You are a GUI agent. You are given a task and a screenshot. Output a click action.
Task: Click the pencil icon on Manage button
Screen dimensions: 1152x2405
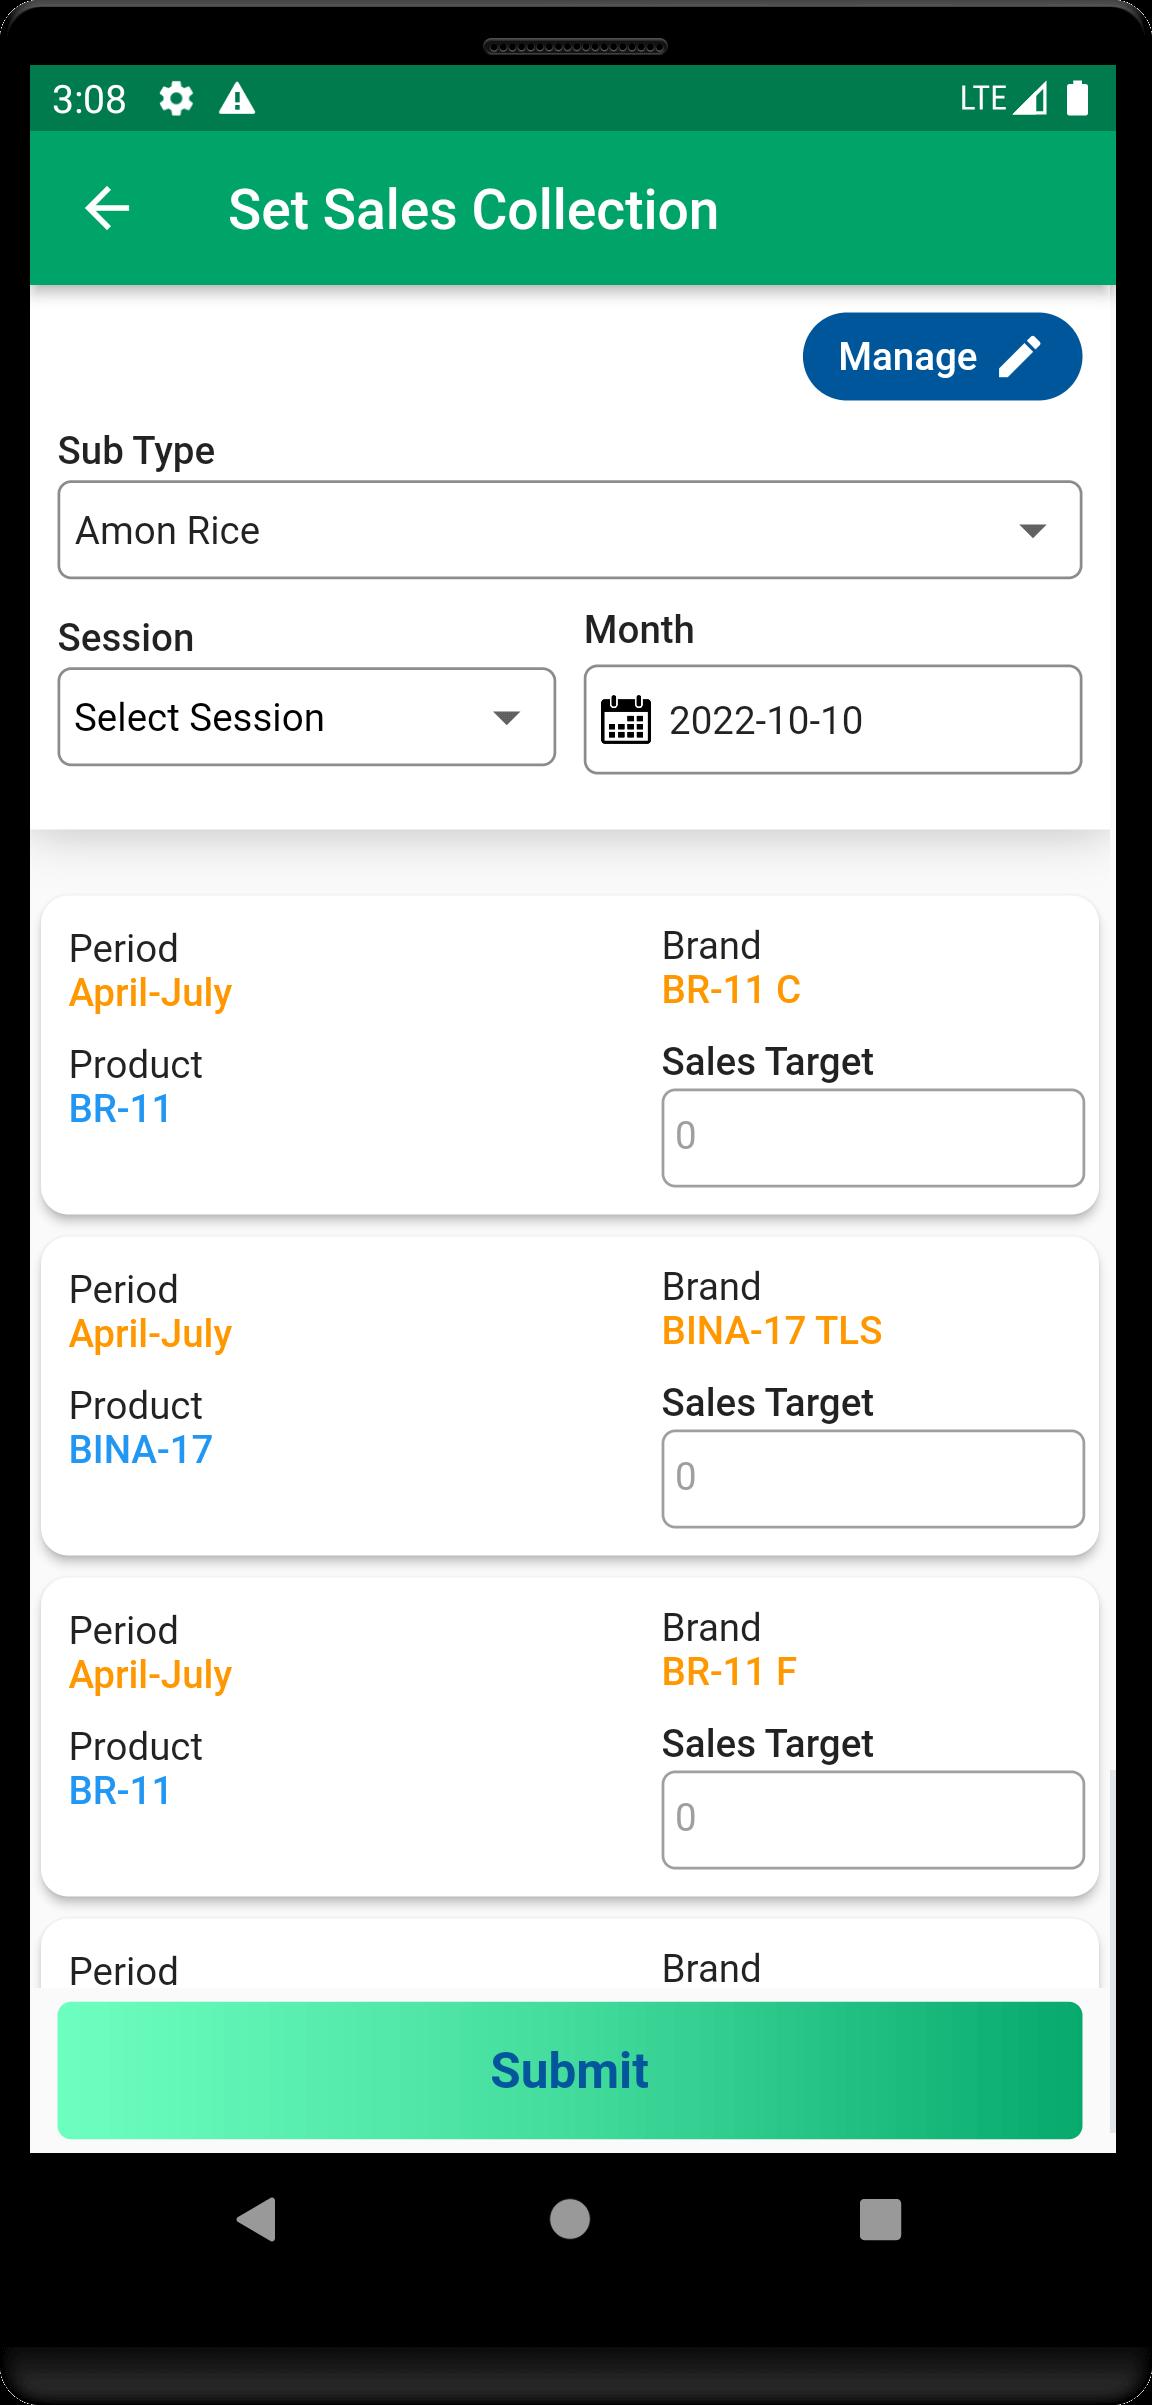pos(1020,357)
